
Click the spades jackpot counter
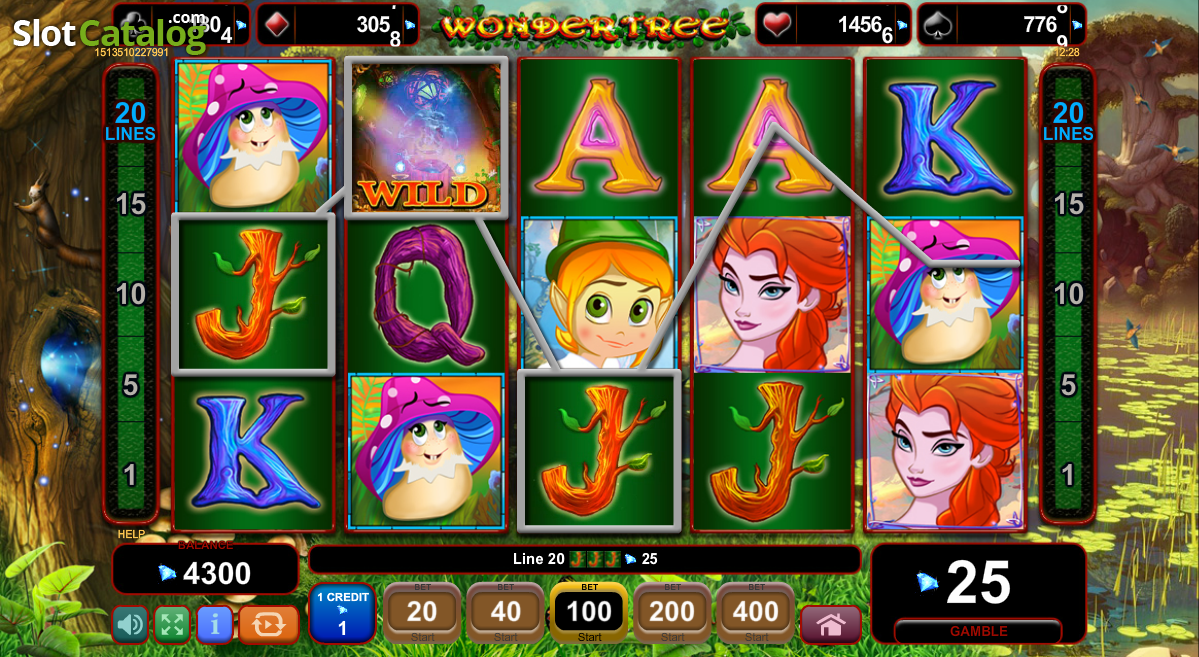(x=1002, y=24)
